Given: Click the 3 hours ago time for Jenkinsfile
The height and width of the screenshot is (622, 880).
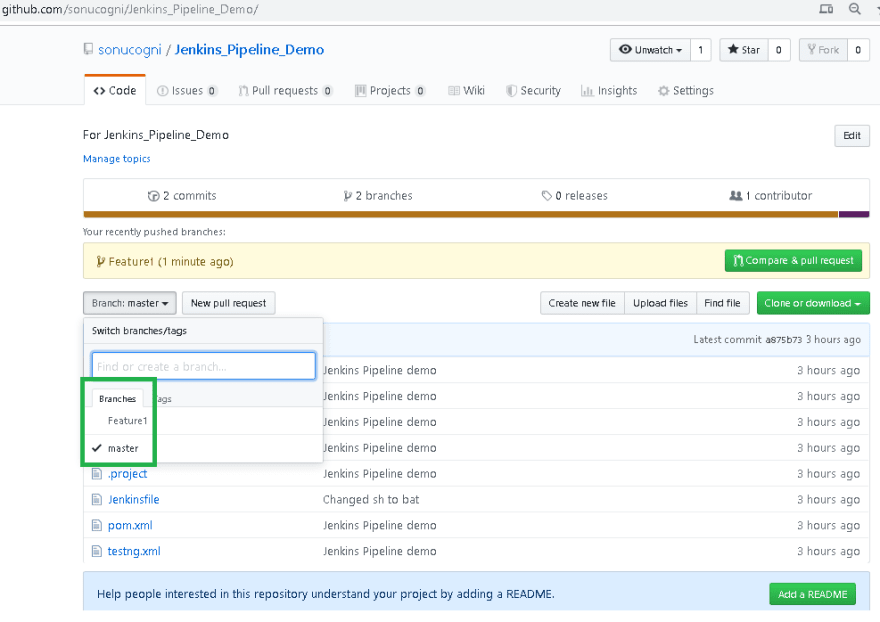Looking at the screenshot, I should pos(828,500).
